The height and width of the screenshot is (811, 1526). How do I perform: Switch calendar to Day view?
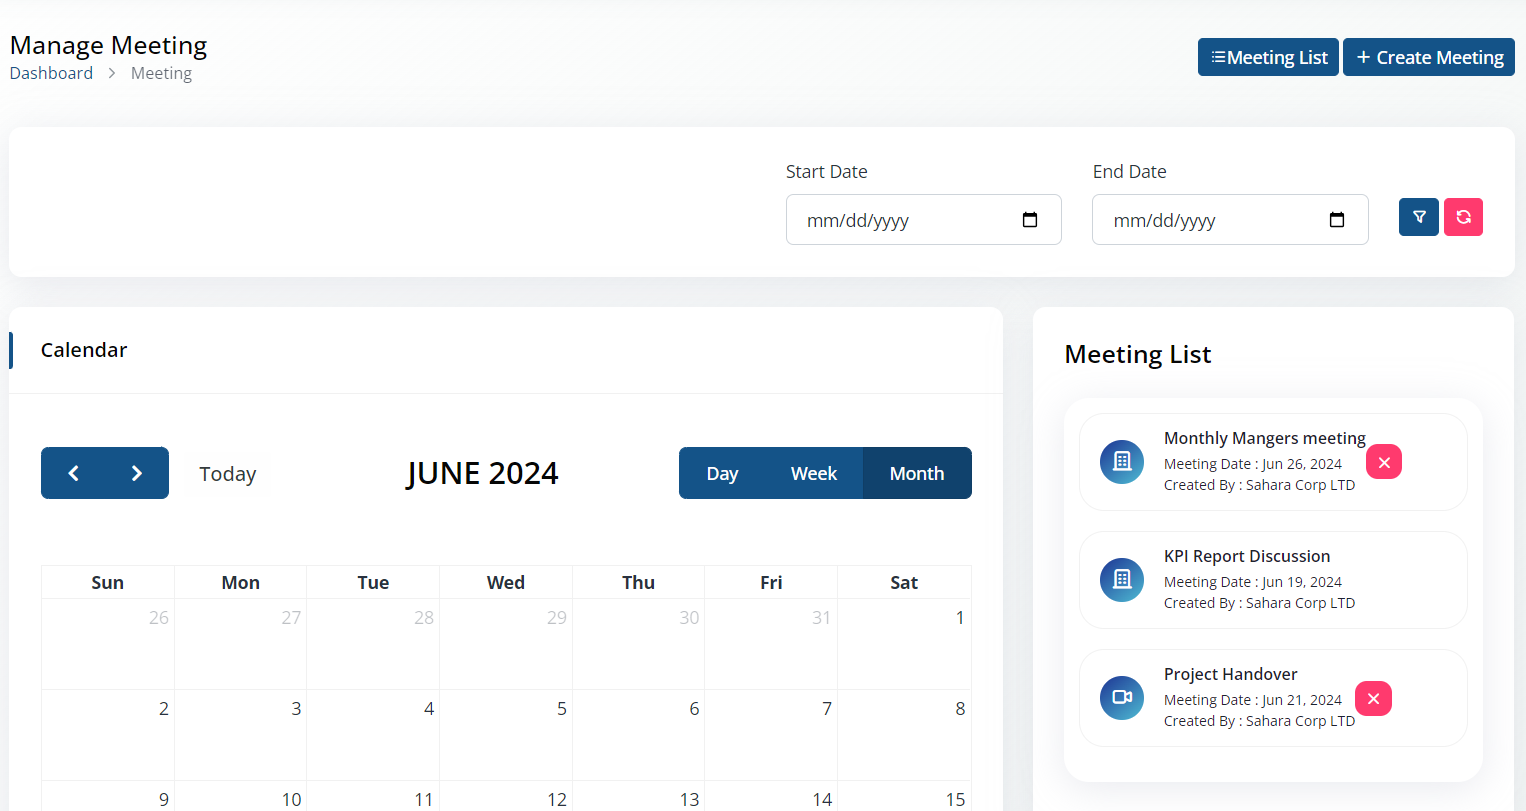pos(722,473)
